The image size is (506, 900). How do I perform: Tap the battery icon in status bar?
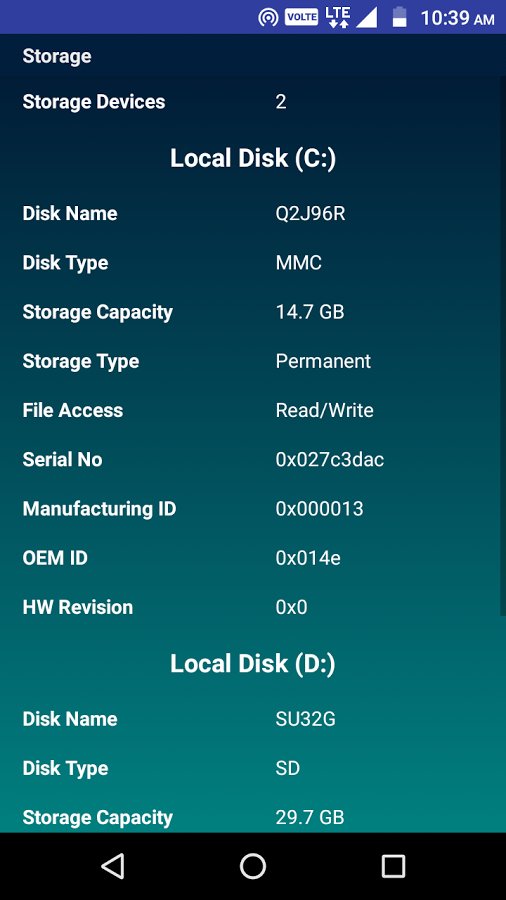click(x=399, y=17)
